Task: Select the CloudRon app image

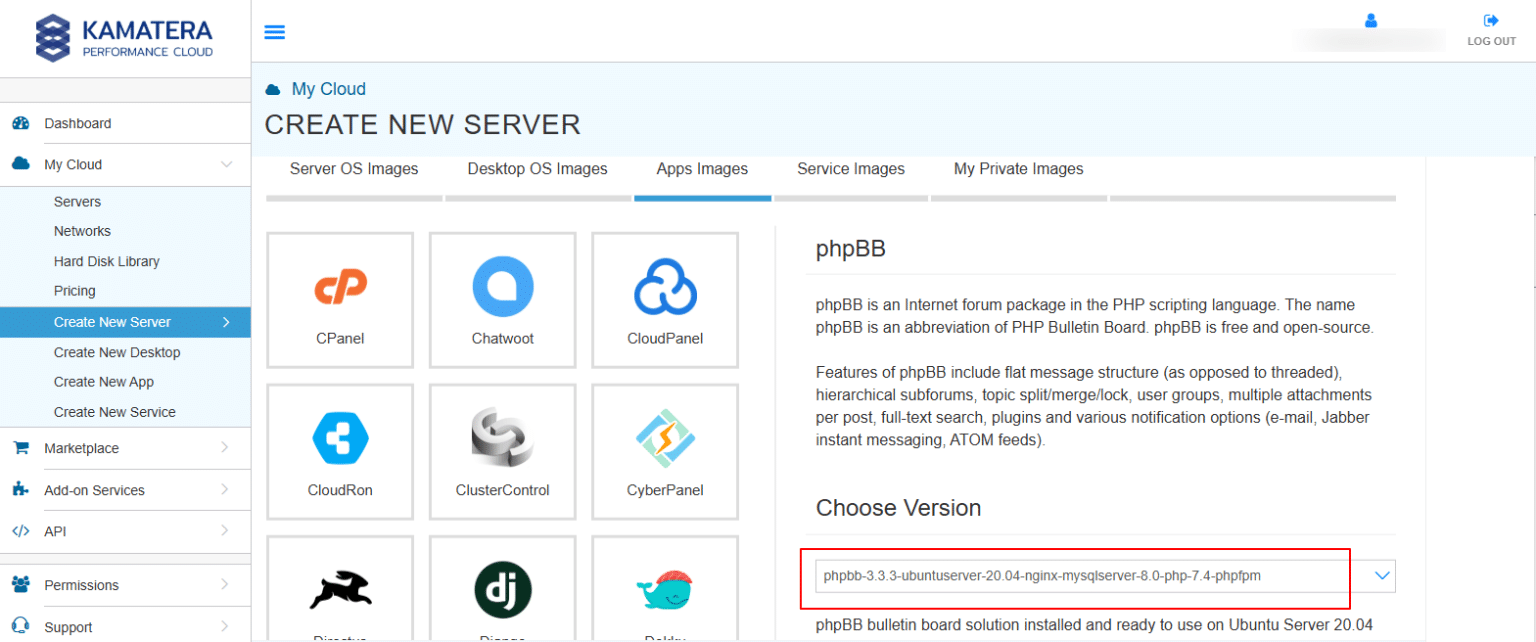Action: [x=340, y=452]
